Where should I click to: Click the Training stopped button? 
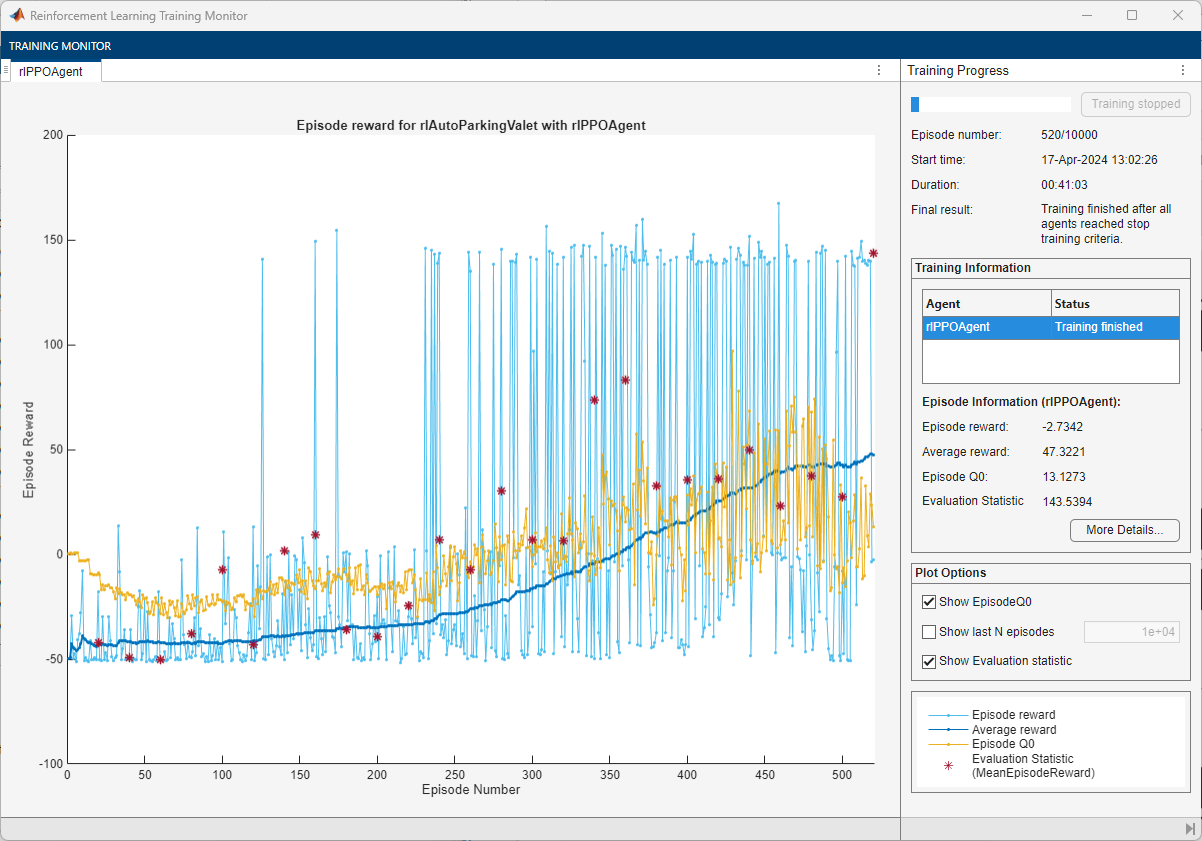click(x=1135, y=104)
